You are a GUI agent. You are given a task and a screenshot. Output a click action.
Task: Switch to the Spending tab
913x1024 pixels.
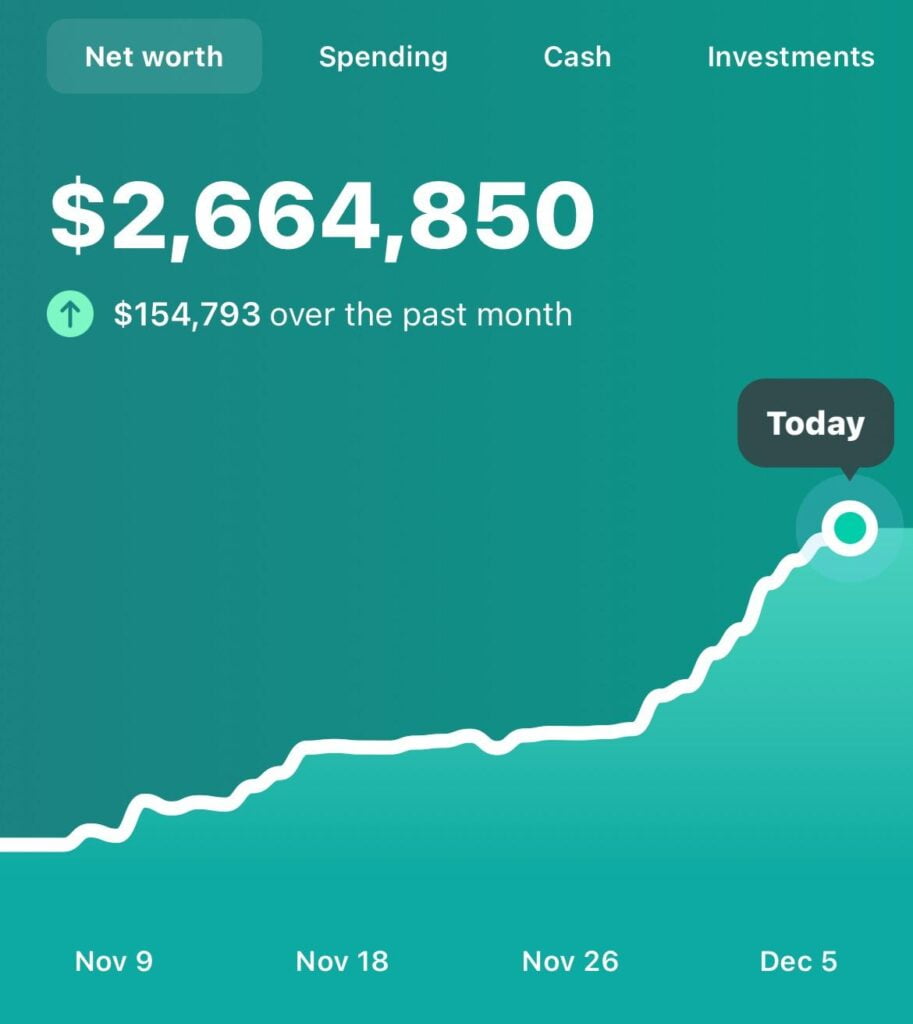[383, 57]
